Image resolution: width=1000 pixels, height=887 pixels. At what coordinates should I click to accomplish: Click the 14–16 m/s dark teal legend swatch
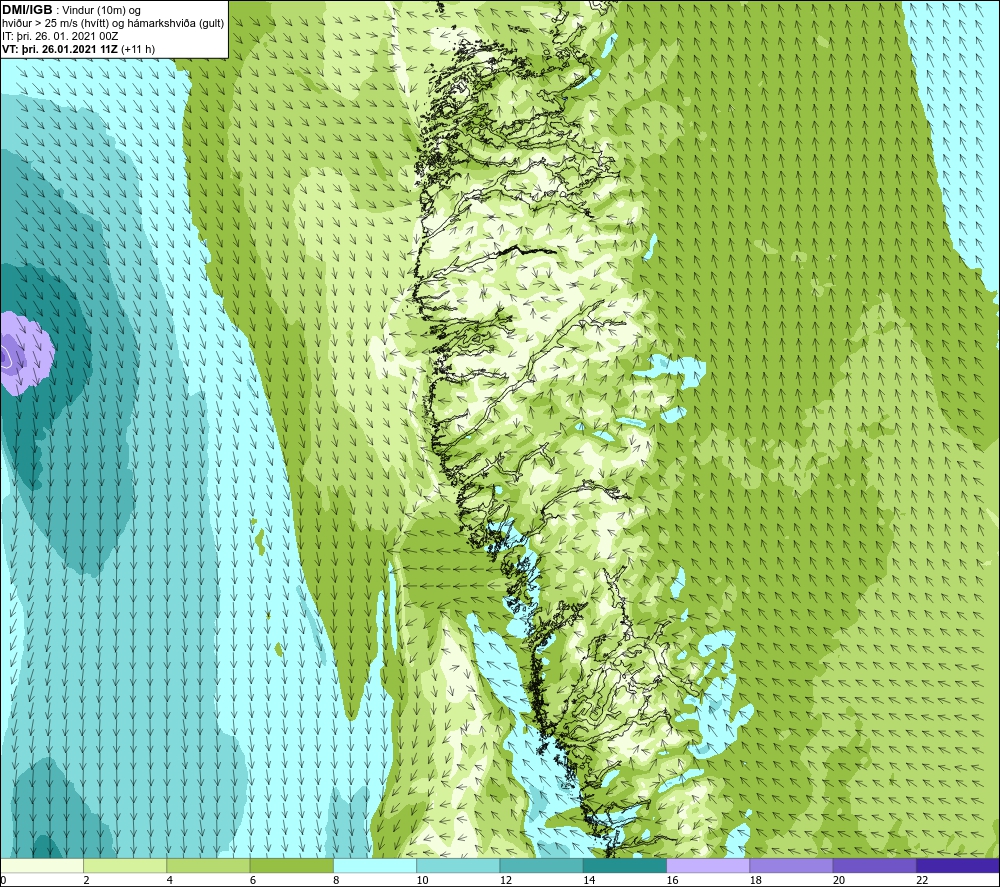pyautogui.click(x=625, y=865)
